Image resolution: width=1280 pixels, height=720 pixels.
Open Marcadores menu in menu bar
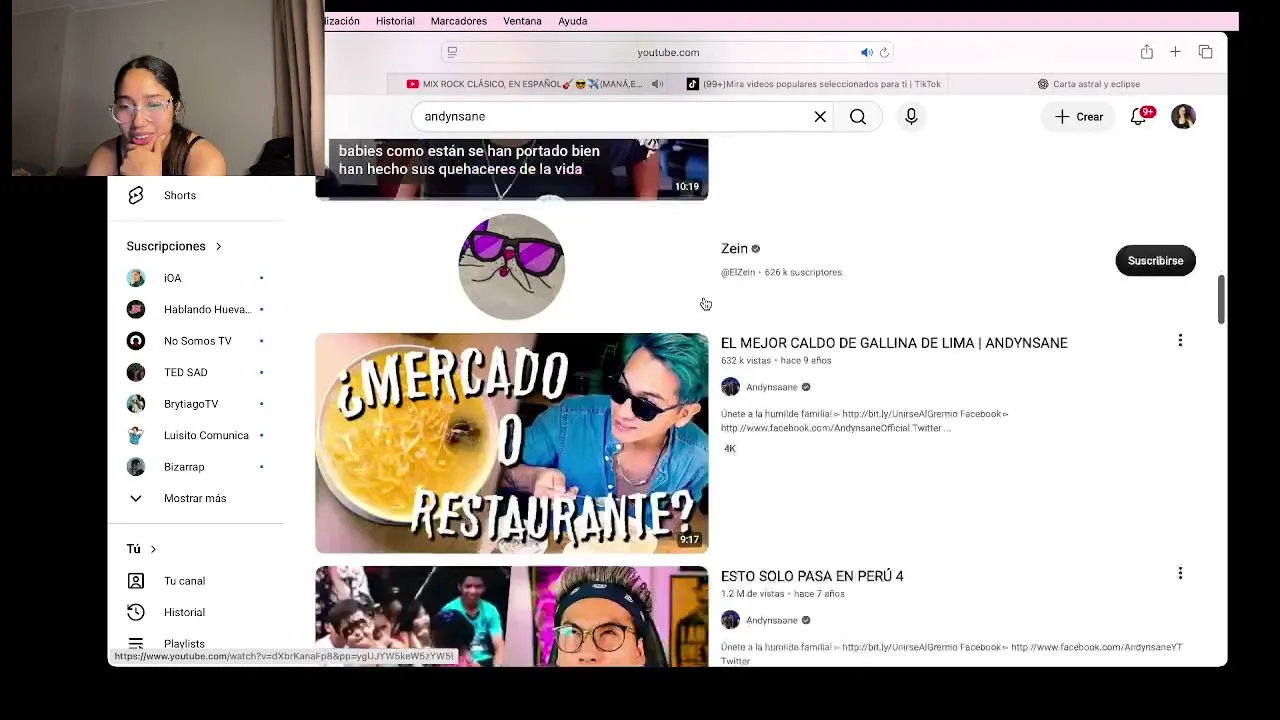458,21
